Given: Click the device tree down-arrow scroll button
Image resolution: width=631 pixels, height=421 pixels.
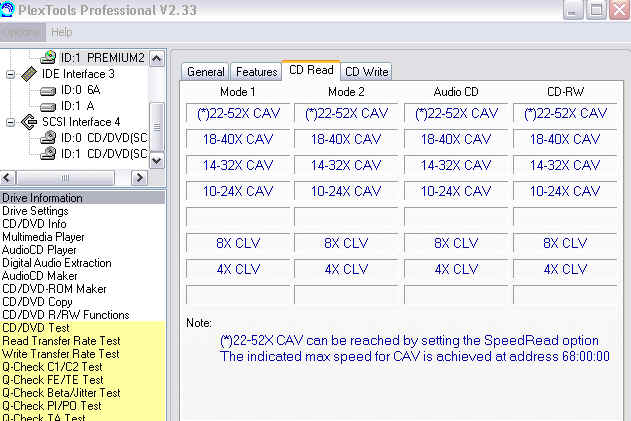Looking at the screenshot, I should click(157, 161).
